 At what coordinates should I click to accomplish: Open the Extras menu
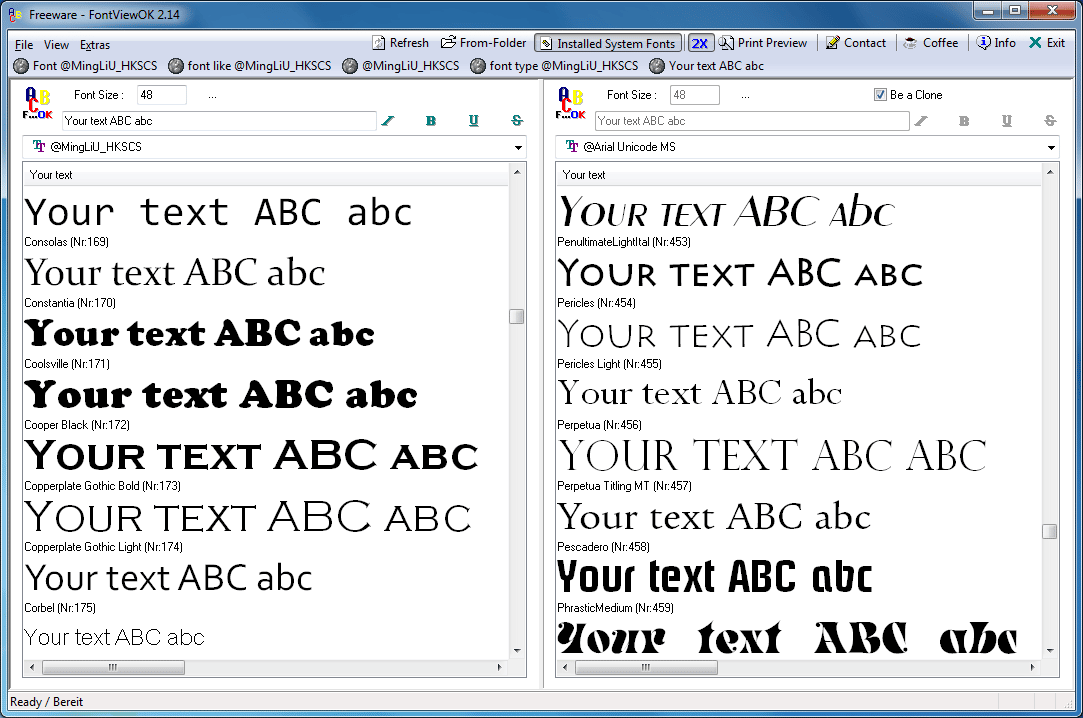click(95, 45)
